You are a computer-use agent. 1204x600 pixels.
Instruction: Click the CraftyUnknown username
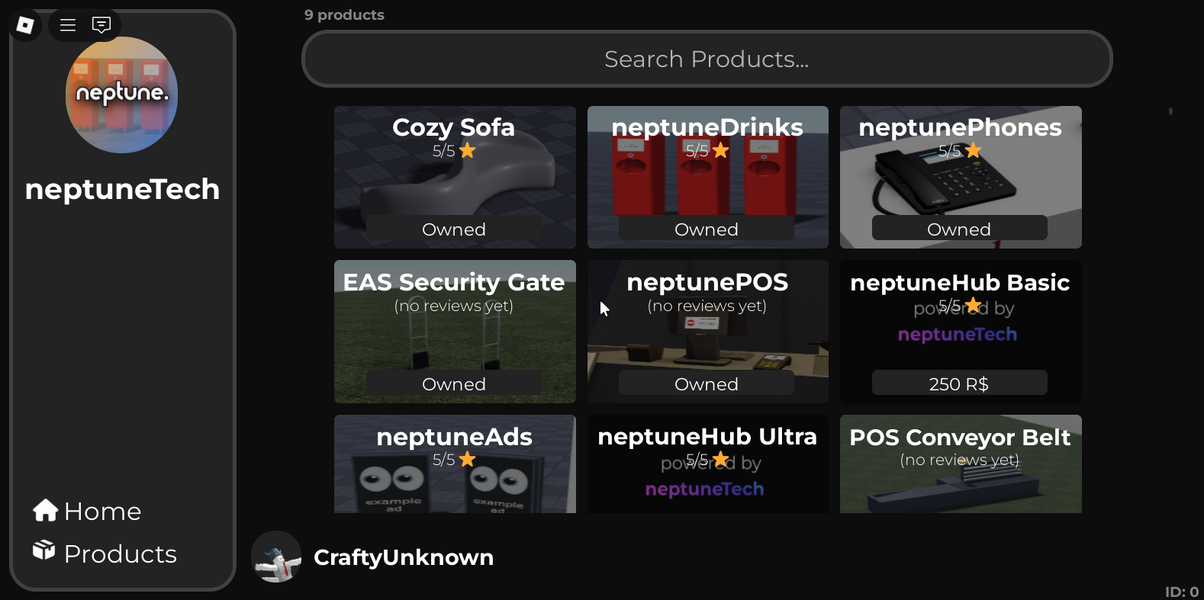(404, 557)
